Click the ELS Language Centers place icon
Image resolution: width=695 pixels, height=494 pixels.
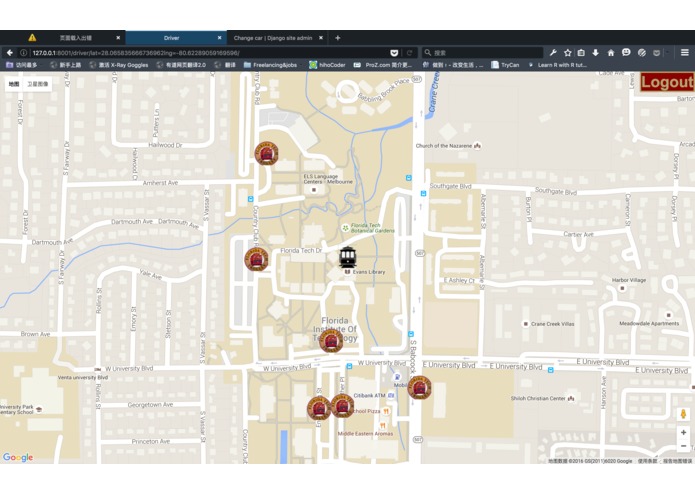pyautogui.click(x=314, y=190)
